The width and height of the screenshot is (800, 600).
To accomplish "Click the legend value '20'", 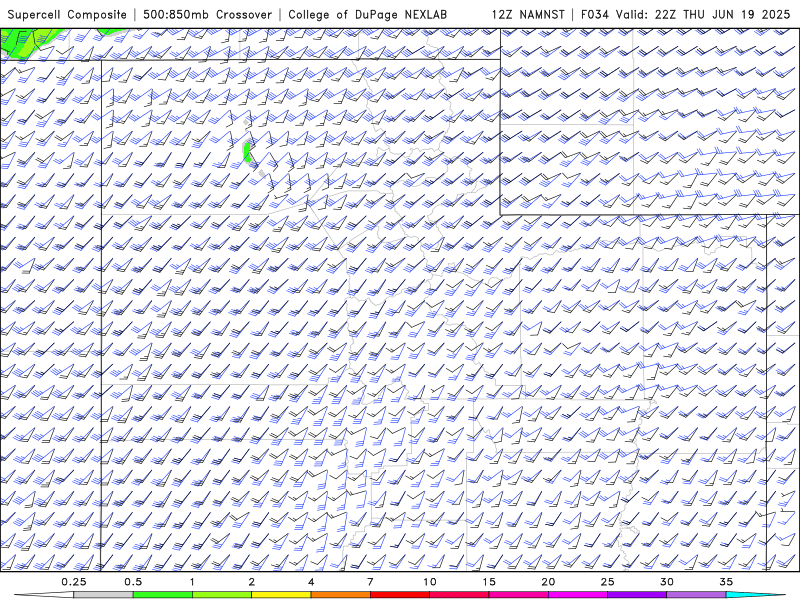I will click(x=548, y=582).
